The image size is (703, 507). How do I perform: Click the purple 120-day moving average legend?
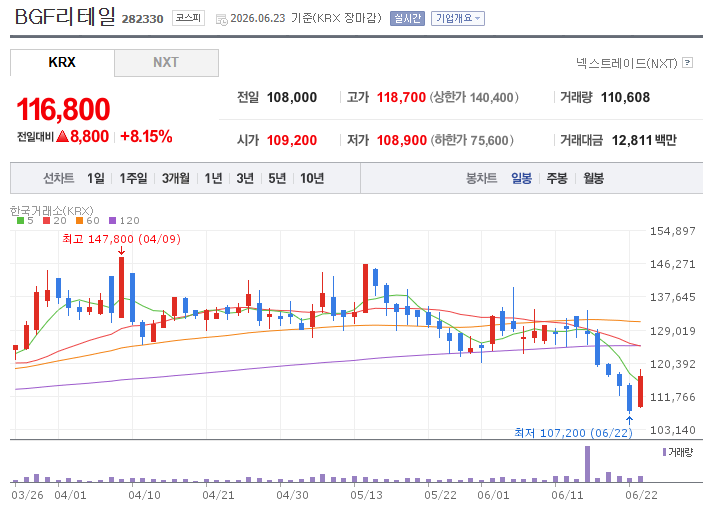pos(124,221)
